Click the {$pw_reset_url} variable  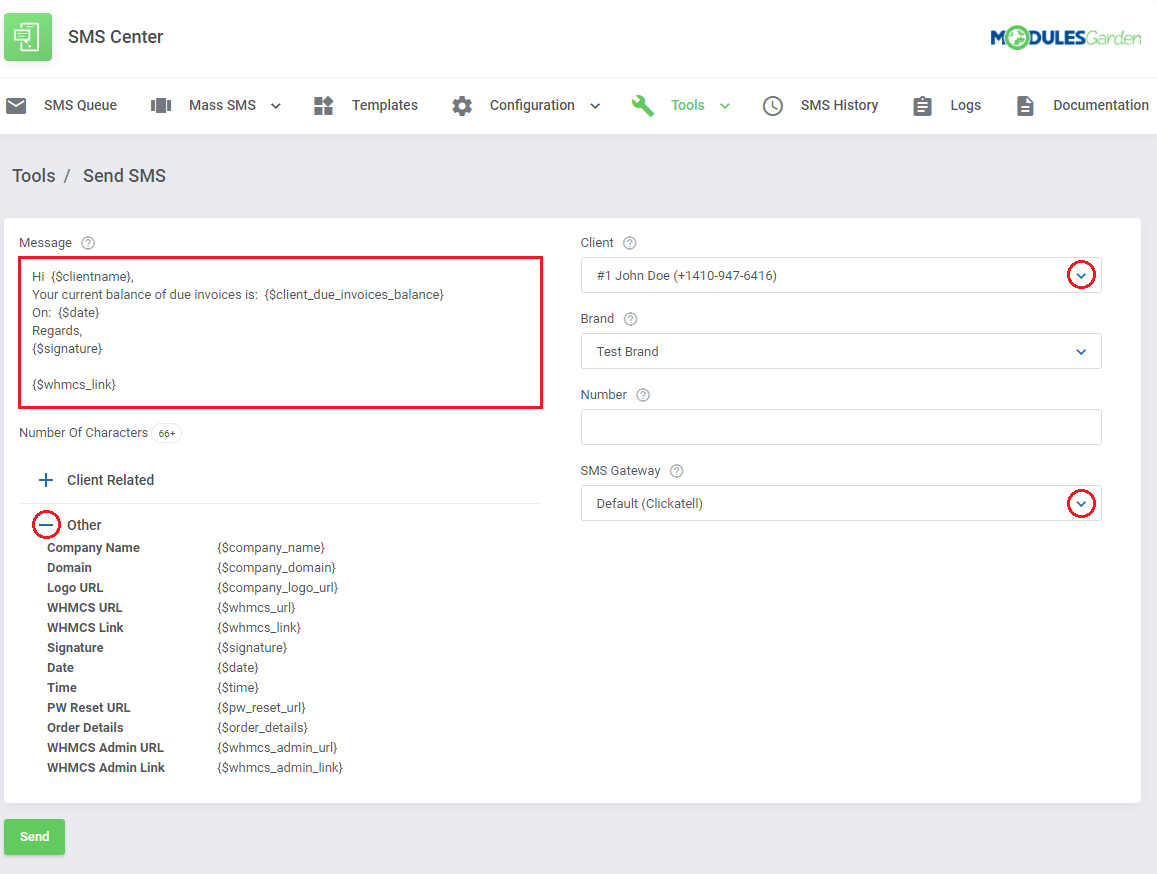(261, 707)
